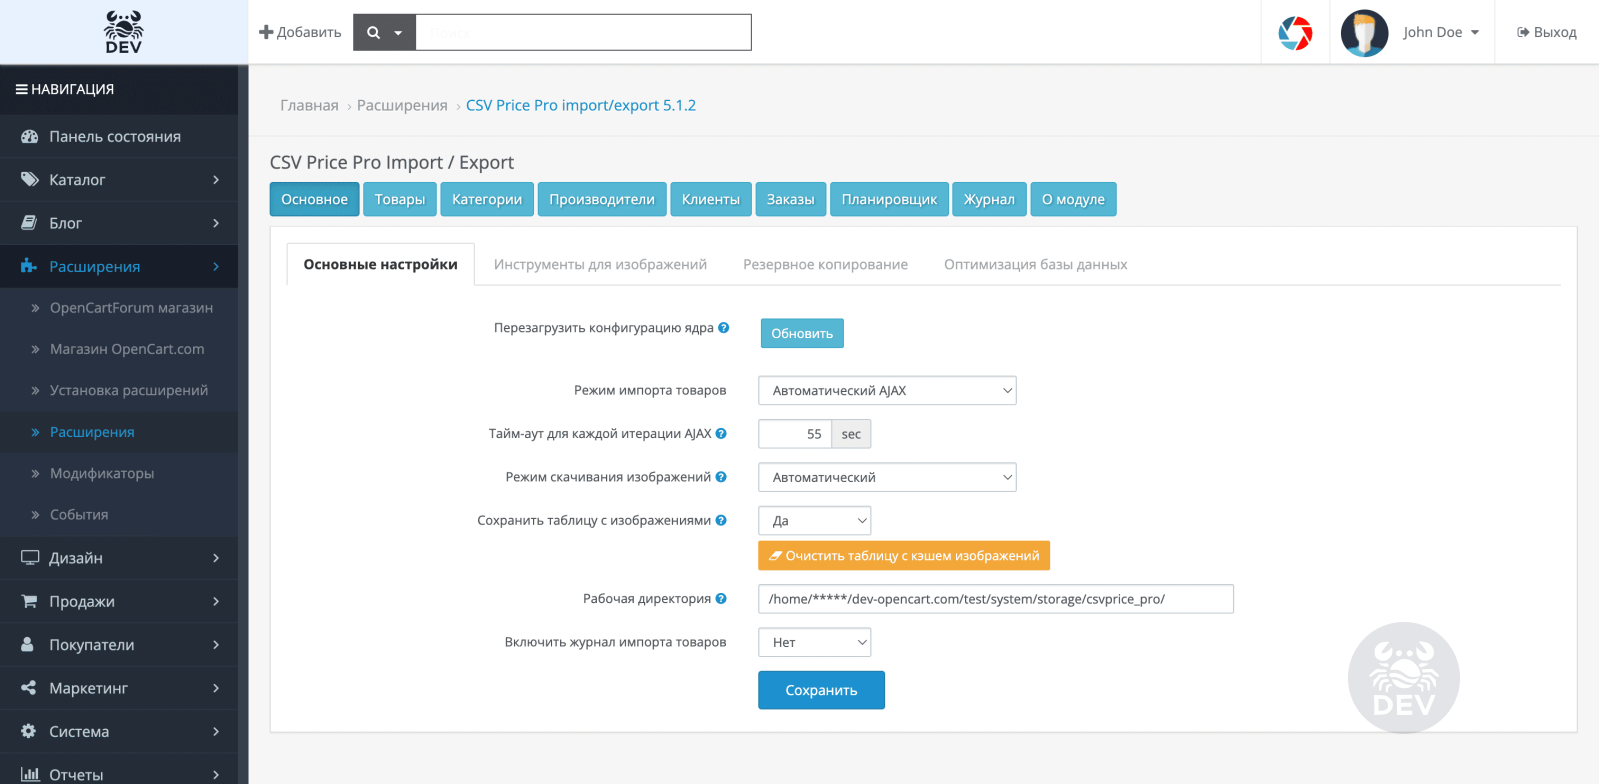Open Включить журнал импорта товаров dropdown
This screenshot has height=784, width=1600.
(815, 642)
